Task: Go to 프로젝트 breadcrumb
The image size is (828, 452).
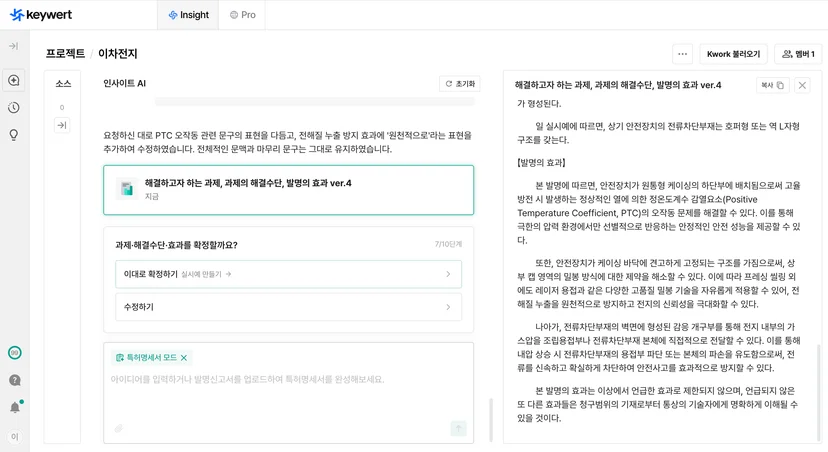Action: point(65,53)
